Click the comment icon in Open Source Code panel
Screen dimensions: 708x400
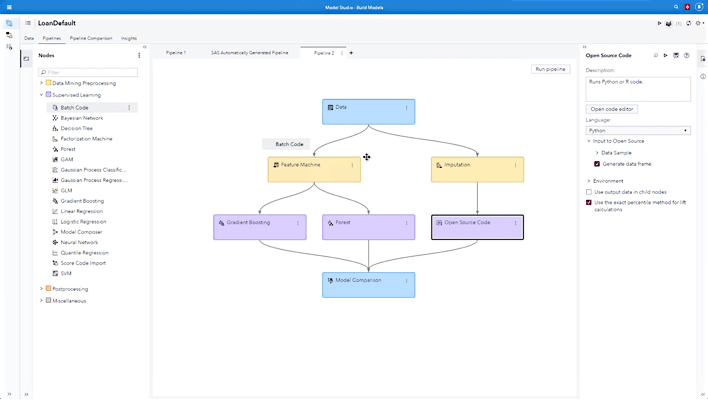point(656,56)
